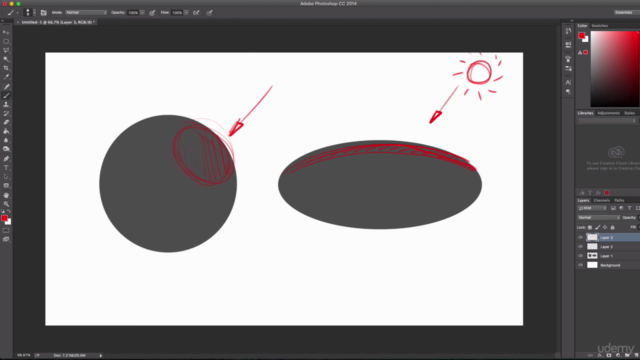The height and width of the screenshot is (360, 640).
Task: Click foreground color swatch in toolbox
Action: click(4, 218)
